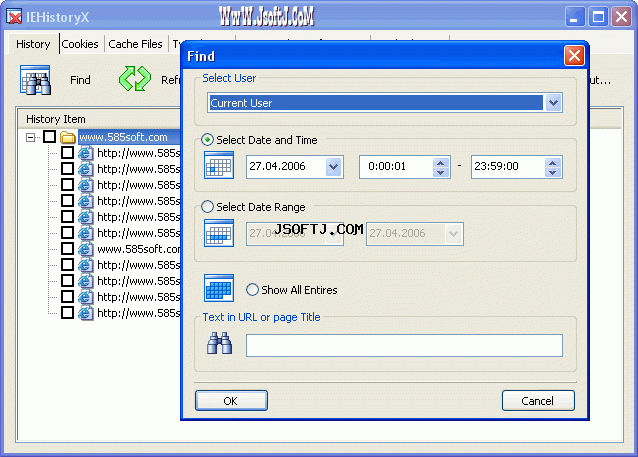Increase the 23:59:00 end time spinner

pos(553,162)
